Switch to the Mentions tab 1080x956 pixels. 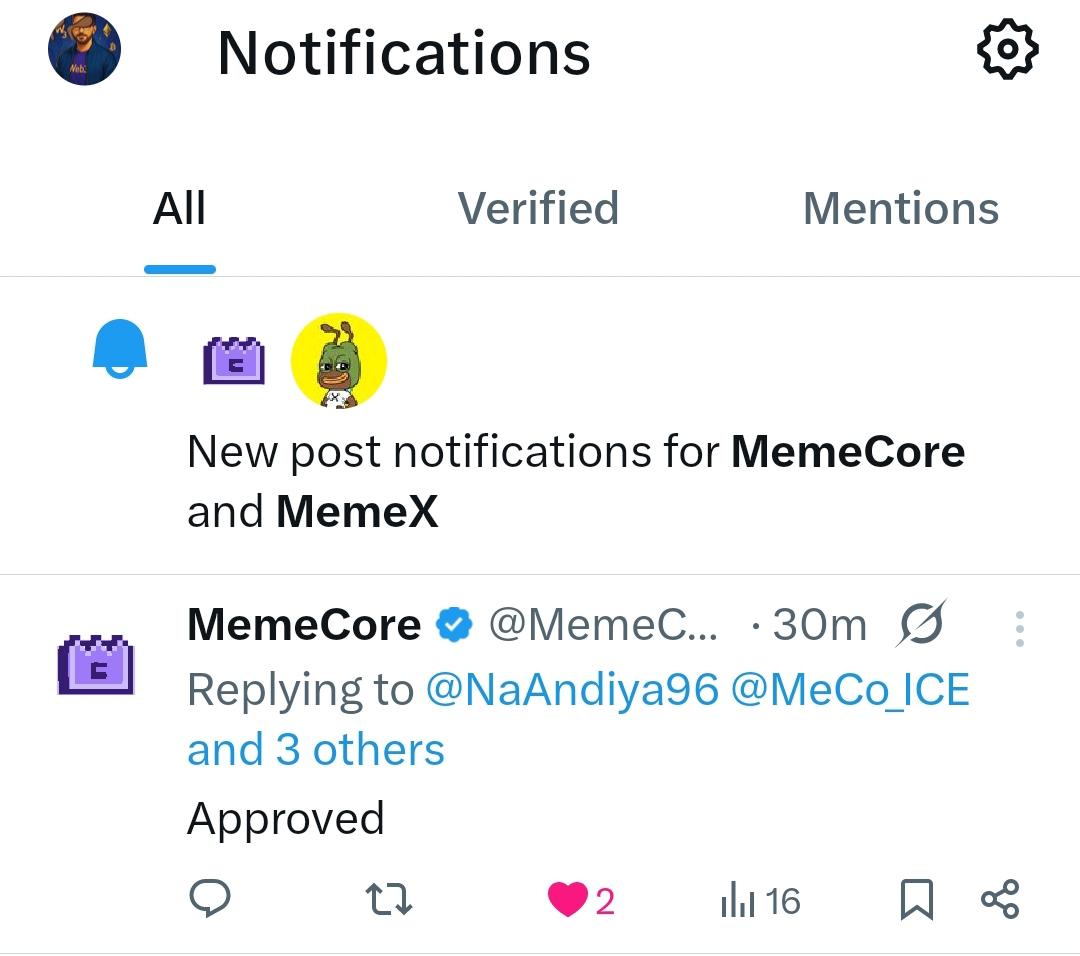(899, 209)
